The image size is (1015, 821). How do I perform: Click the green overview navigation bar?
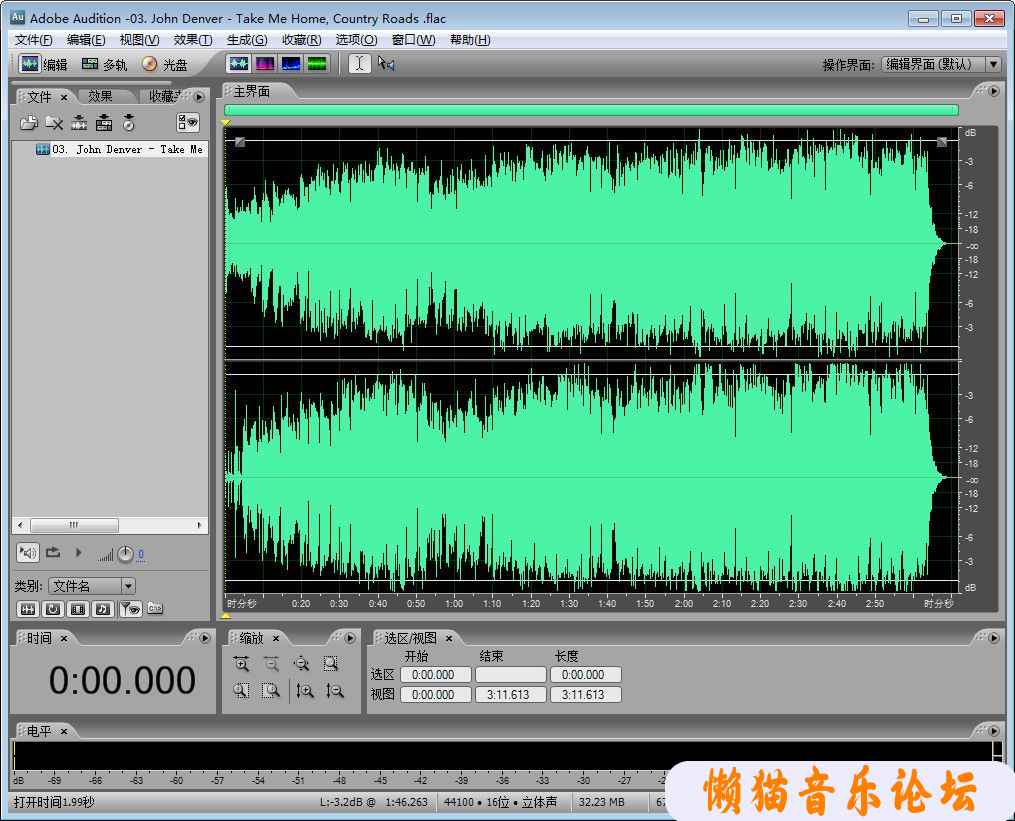[x=591, y=110]
